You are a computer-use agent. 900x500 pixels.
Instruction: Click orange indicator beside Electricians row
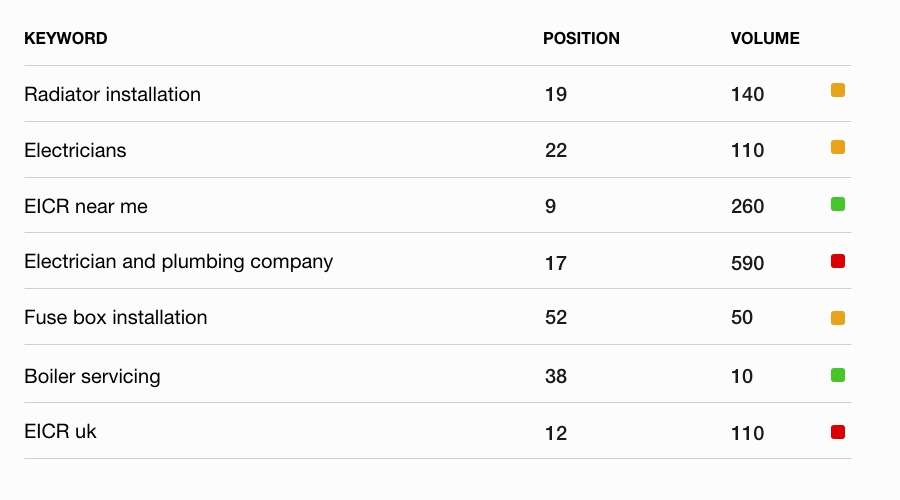click(837, 147)
